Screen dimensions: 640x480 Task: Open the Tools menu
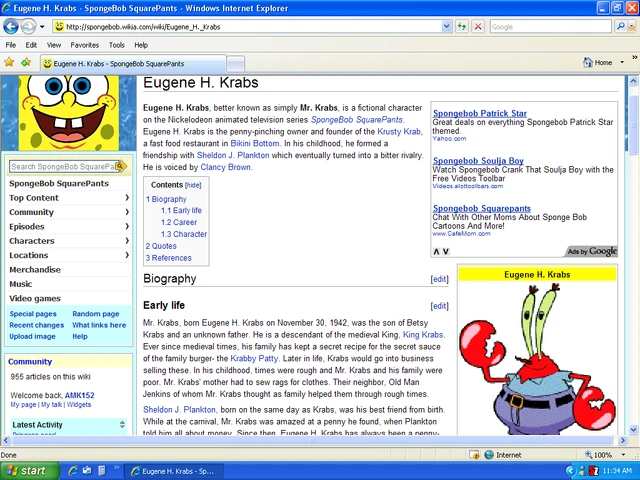click(116, 45)
